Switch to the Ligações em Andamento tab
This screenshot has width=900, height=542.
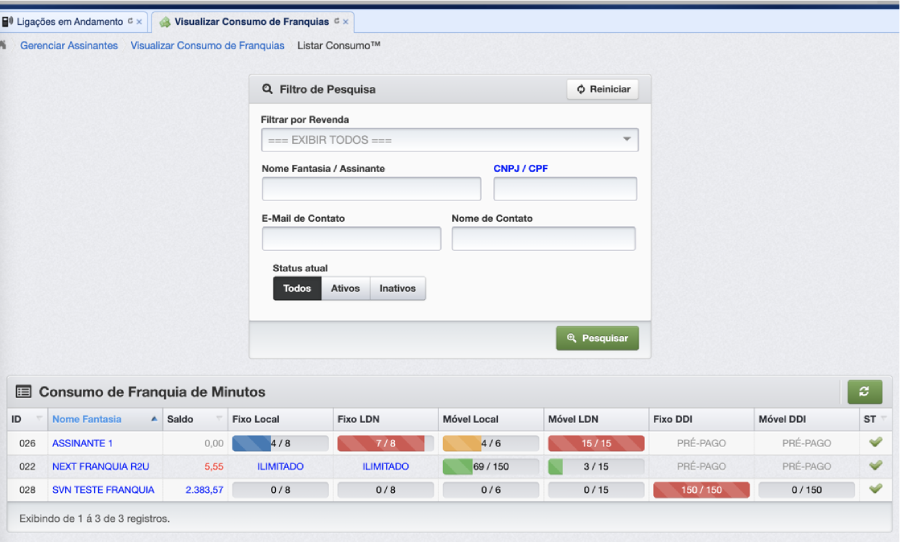pyautogui.click(x=68, y=21)
